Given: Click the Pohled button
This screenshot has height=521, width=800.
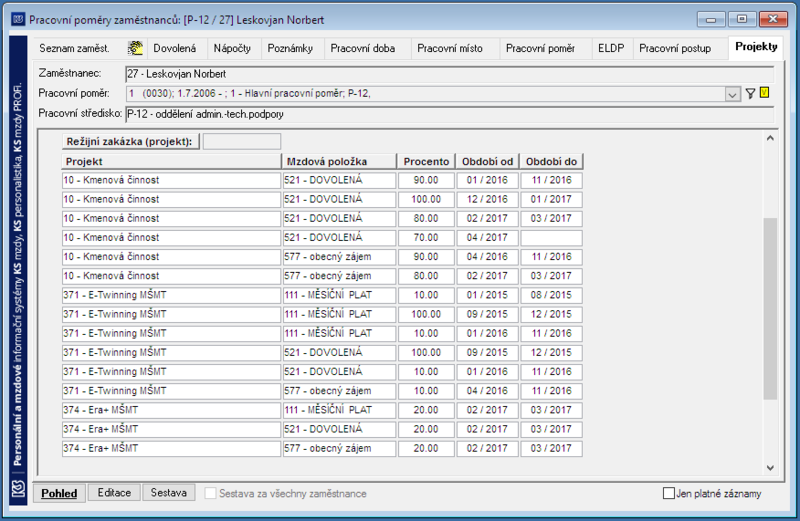Looking at the screenshot, I should click(59, 493).
